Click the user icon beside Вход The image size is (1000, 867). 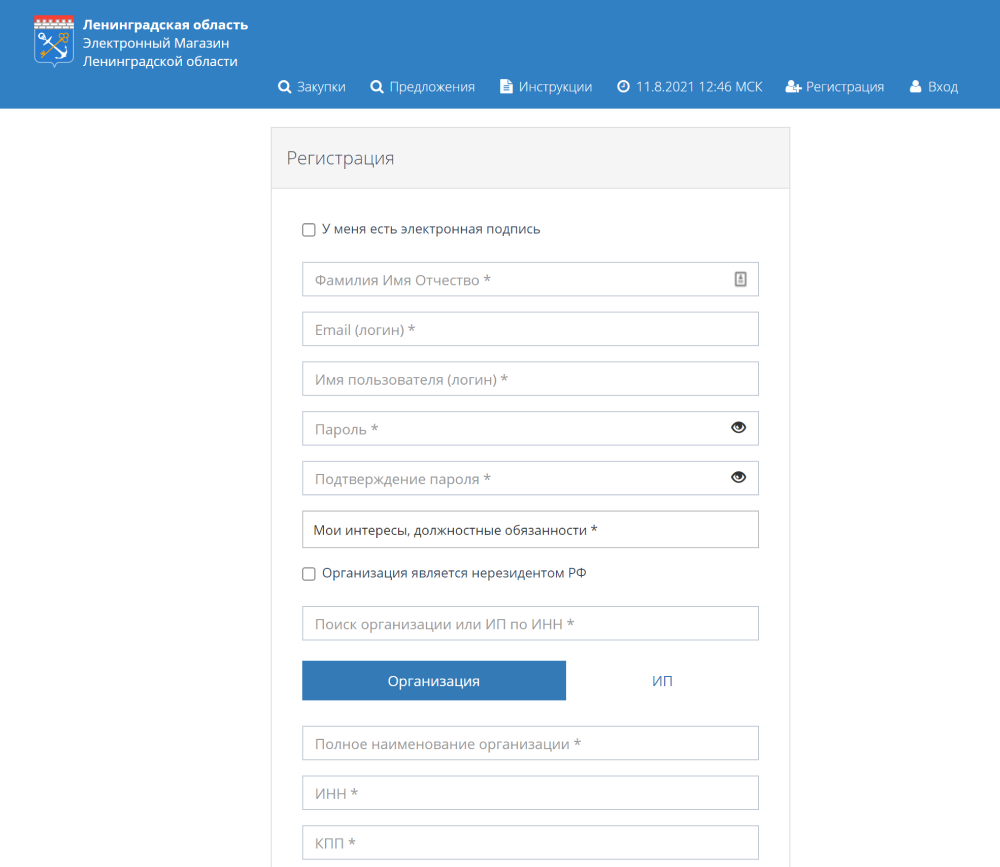(x=915, y=86)
